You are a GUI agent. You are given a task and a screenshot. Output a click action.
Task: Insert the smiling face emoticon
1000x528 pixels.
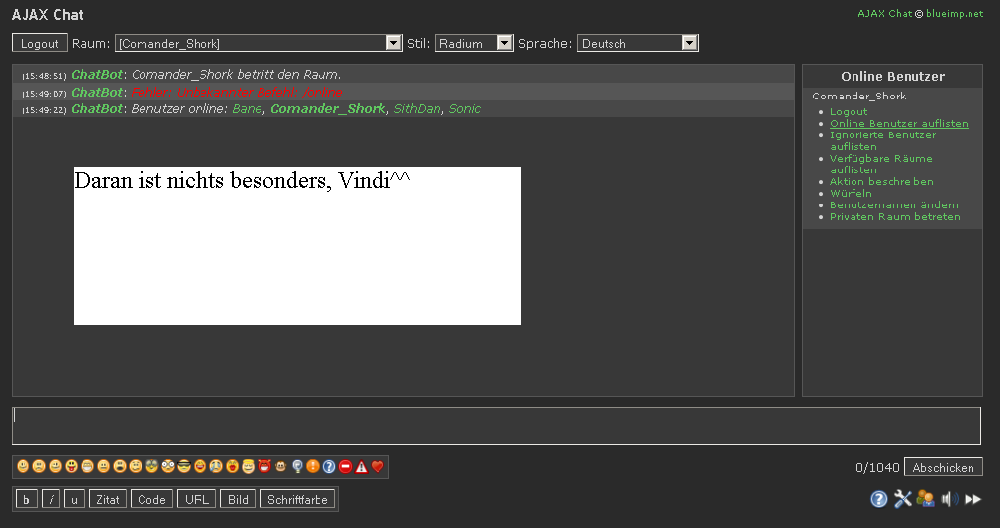pyautogui.click(x=23, y=467)
